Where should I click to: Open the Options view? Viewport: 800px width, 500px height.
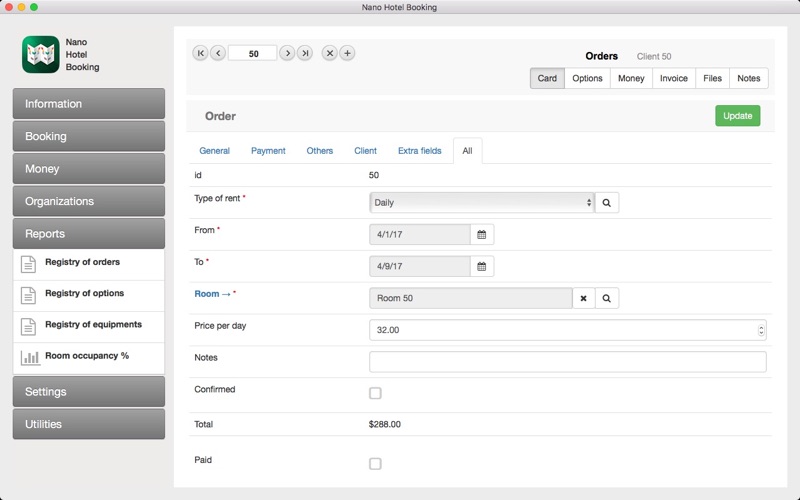587,78
